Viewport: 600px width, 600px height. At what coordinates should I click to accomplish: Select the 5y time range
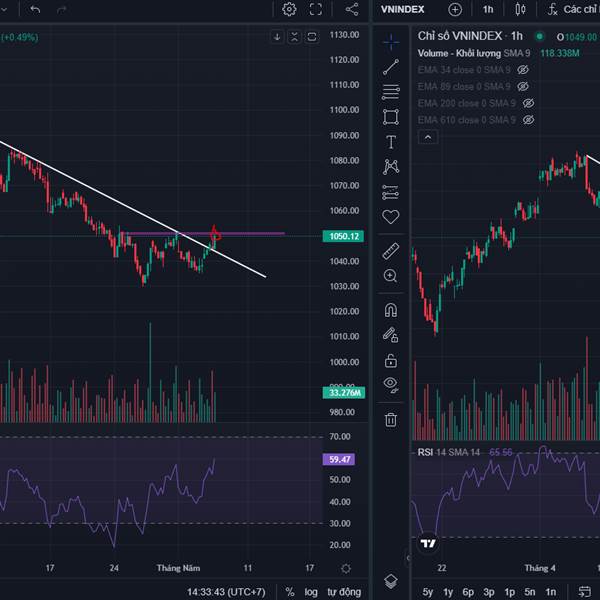tap(428, 592)
